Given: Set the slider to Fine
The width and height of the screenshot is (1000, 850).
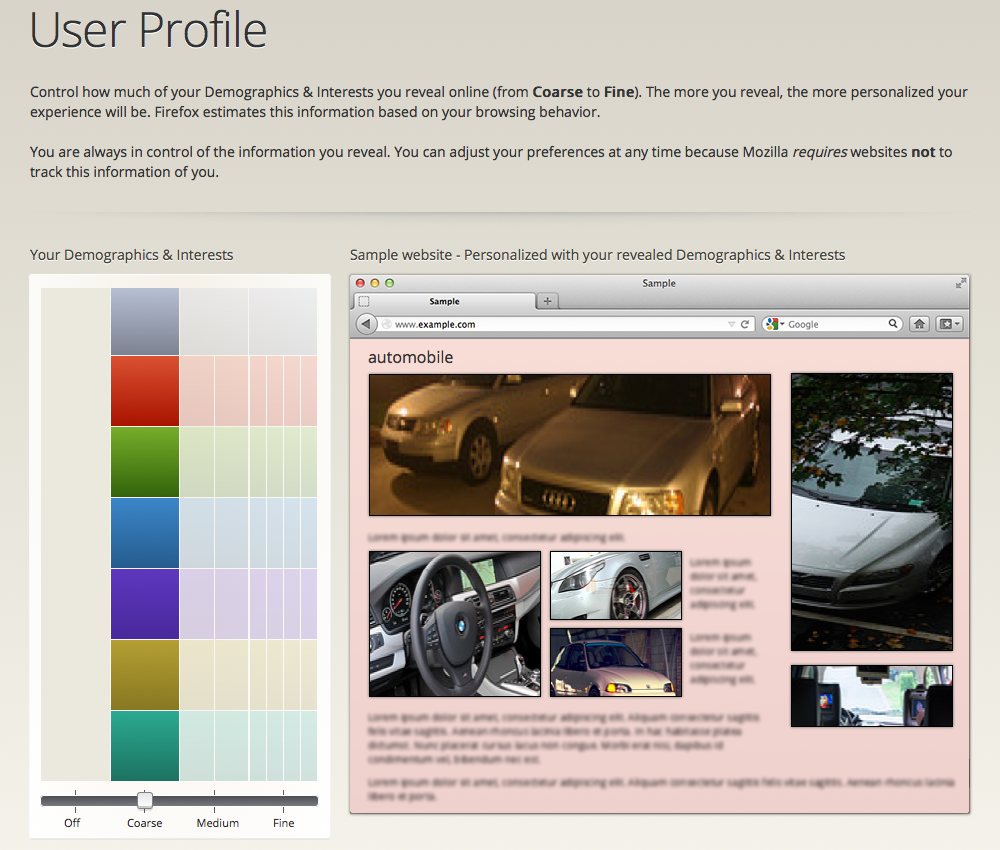Looking at the screenshot, I should (x=284, y=800).
